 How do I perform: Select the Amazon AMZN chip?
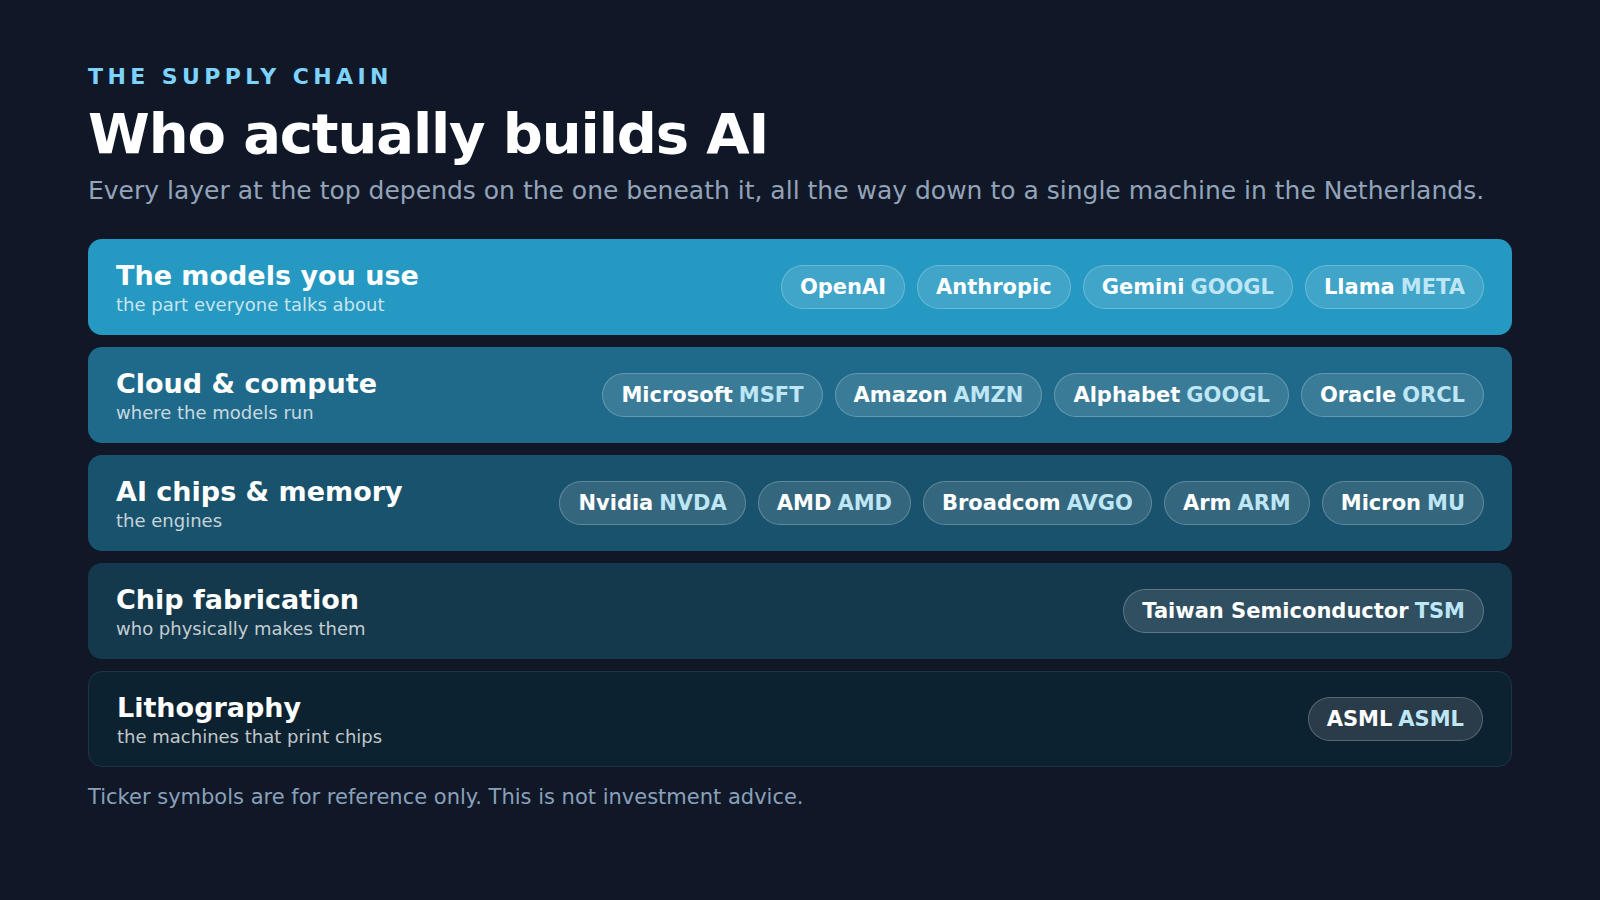click(x=938, y=395)
